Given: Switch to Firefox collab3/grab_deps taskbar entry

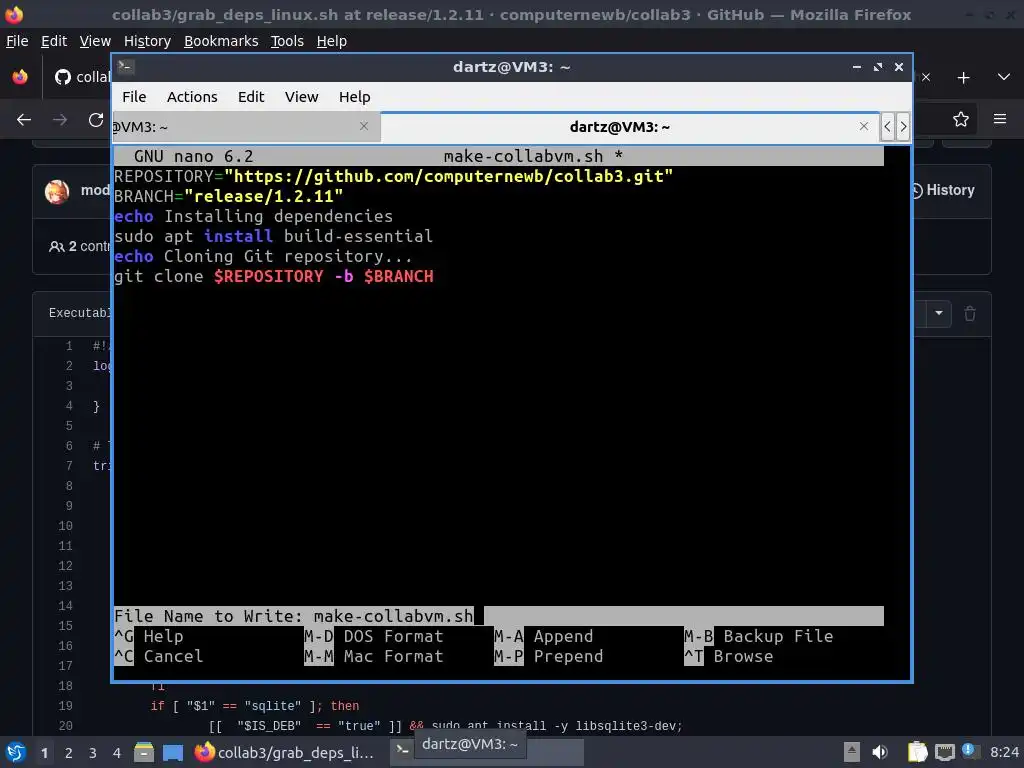Looking at the screenshot, I should (x=284, y=752).
